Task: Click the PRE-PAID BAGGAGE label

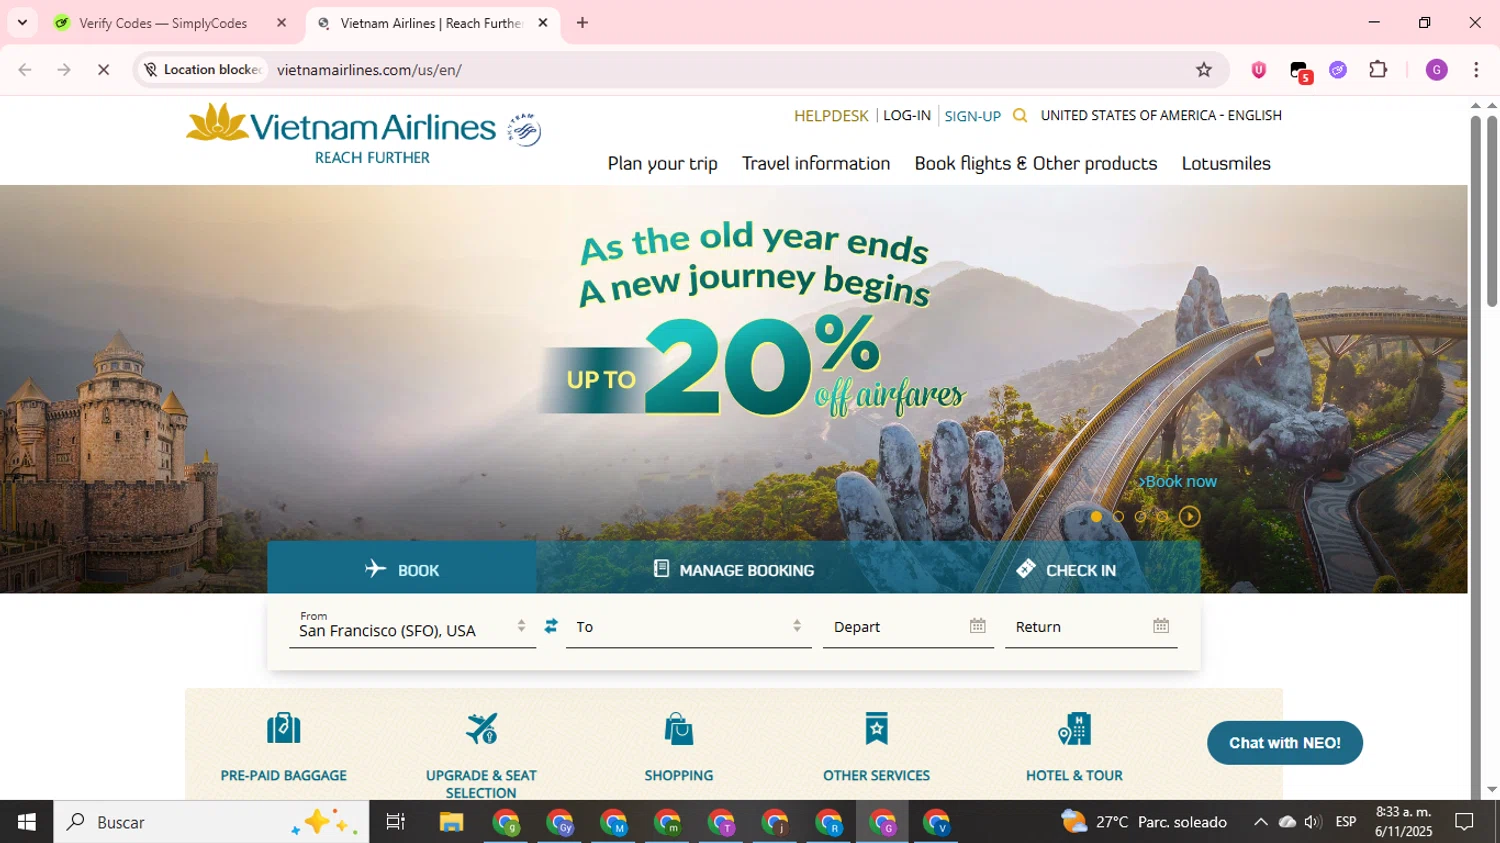Action: click(284, 775)
